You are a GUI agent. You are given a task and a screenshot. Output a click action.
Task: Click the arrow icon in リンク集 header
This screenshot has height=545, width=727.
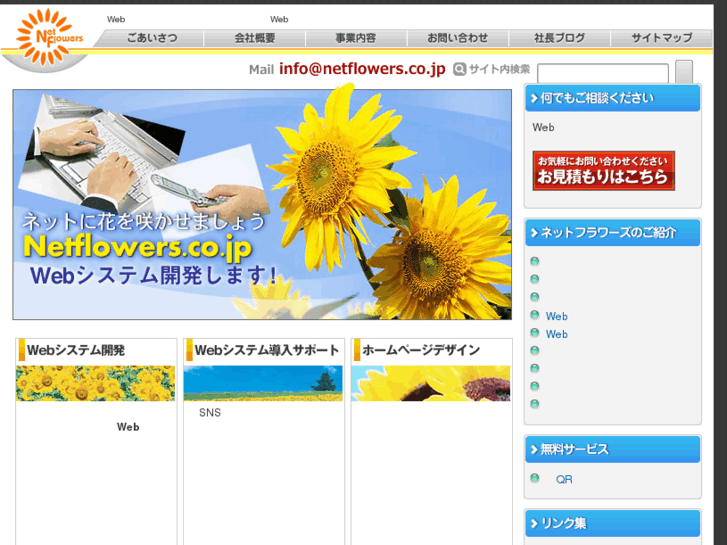[x=534, y=523]
